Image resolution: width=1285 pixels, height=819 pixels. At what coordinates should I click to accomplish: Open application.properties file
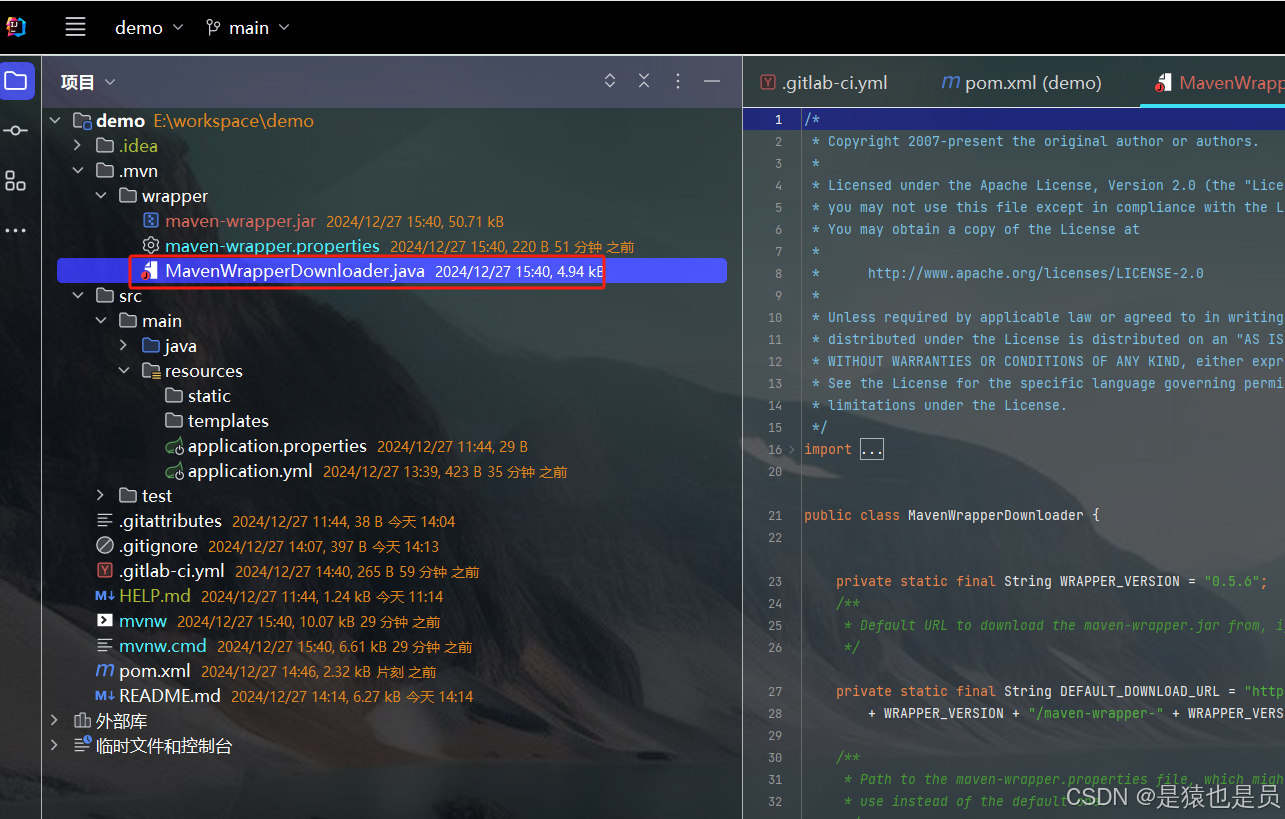(x=277, y=446)
